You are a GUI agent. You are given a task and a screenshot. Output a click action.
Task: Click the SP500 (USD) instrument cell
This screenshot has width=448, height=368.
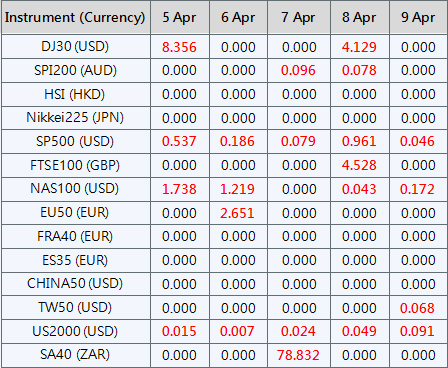click(76, 141)
